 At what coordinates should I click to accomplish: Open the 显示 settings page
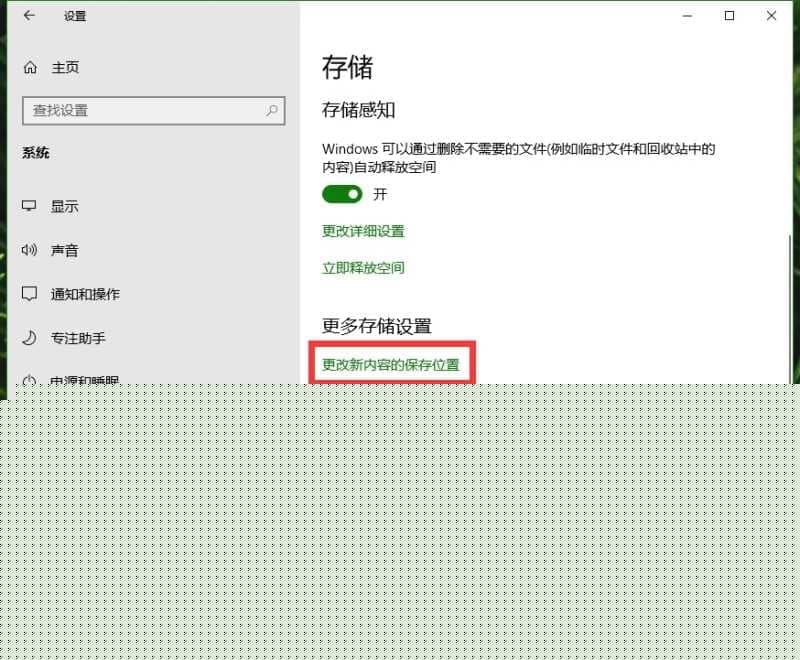click(64, 207)
